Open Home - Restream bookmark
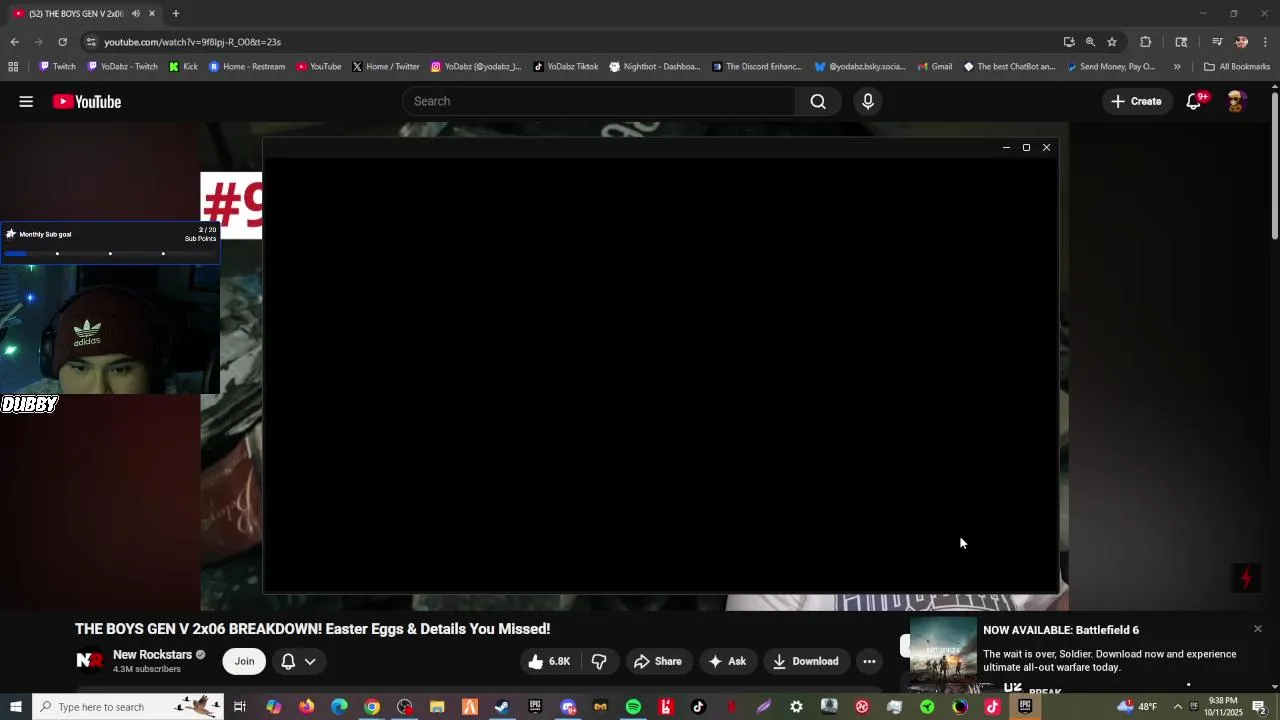 coord(247,67)
